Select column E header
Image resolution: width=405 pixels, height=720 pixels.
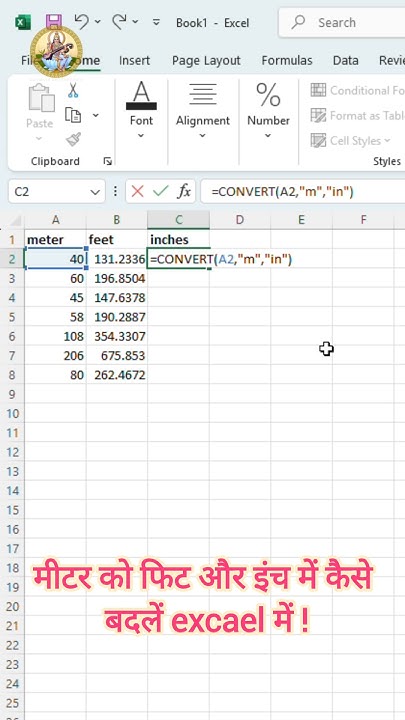[x=301, y=220]
